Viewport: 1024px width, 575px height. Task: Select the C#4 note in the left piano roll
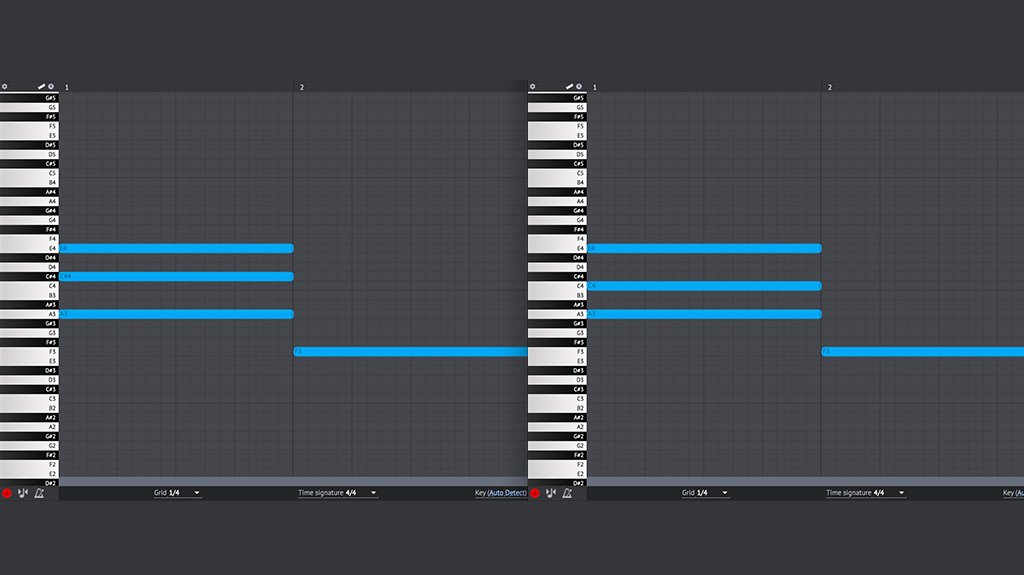coord(176,276)
